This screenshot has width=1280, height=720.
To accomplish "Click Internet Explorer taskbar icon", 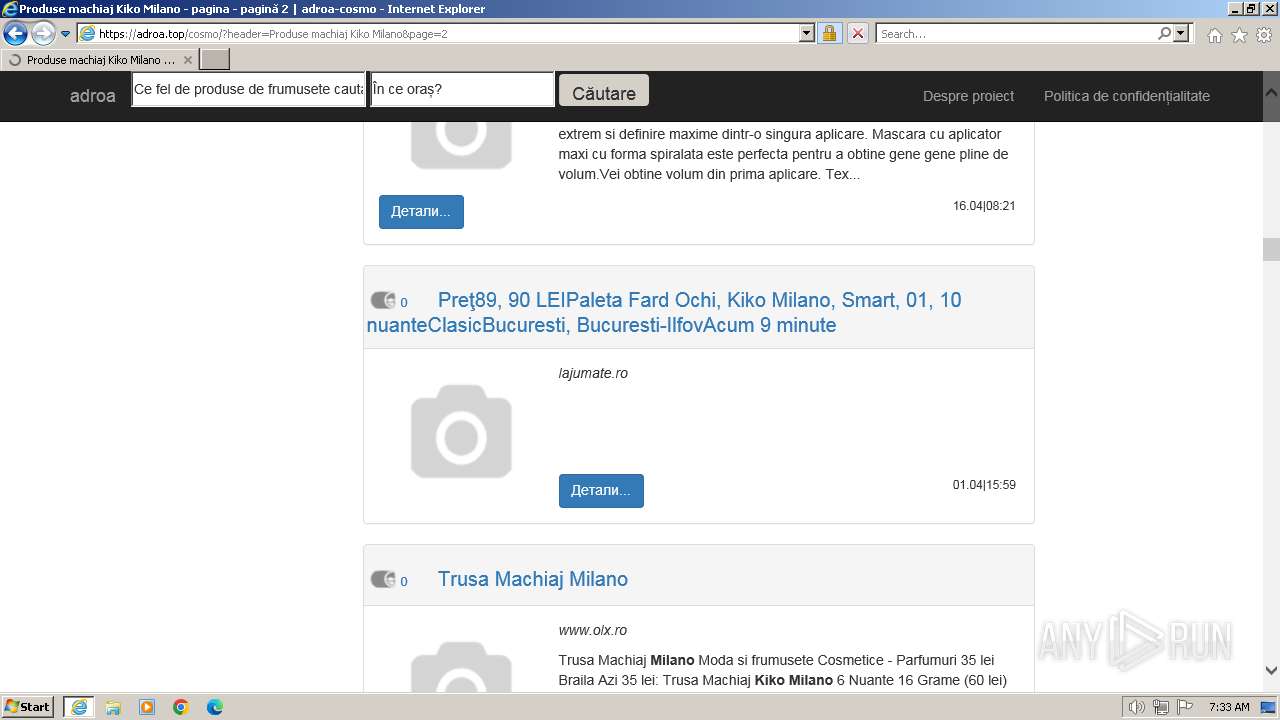I will click(x=79, y=707).
